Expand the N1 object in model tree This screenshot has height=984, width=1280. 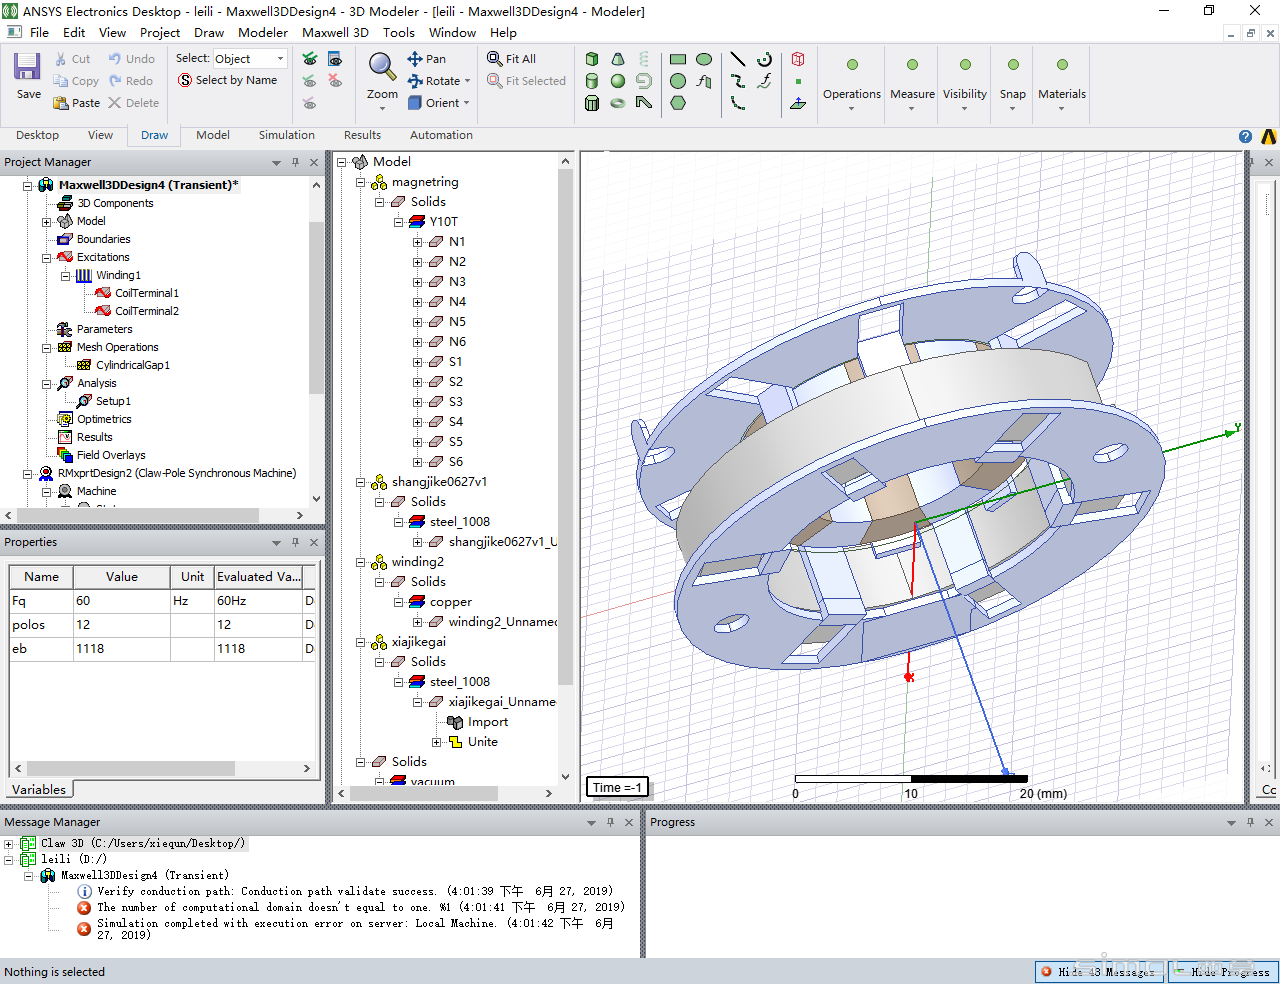tap(418, 242)
